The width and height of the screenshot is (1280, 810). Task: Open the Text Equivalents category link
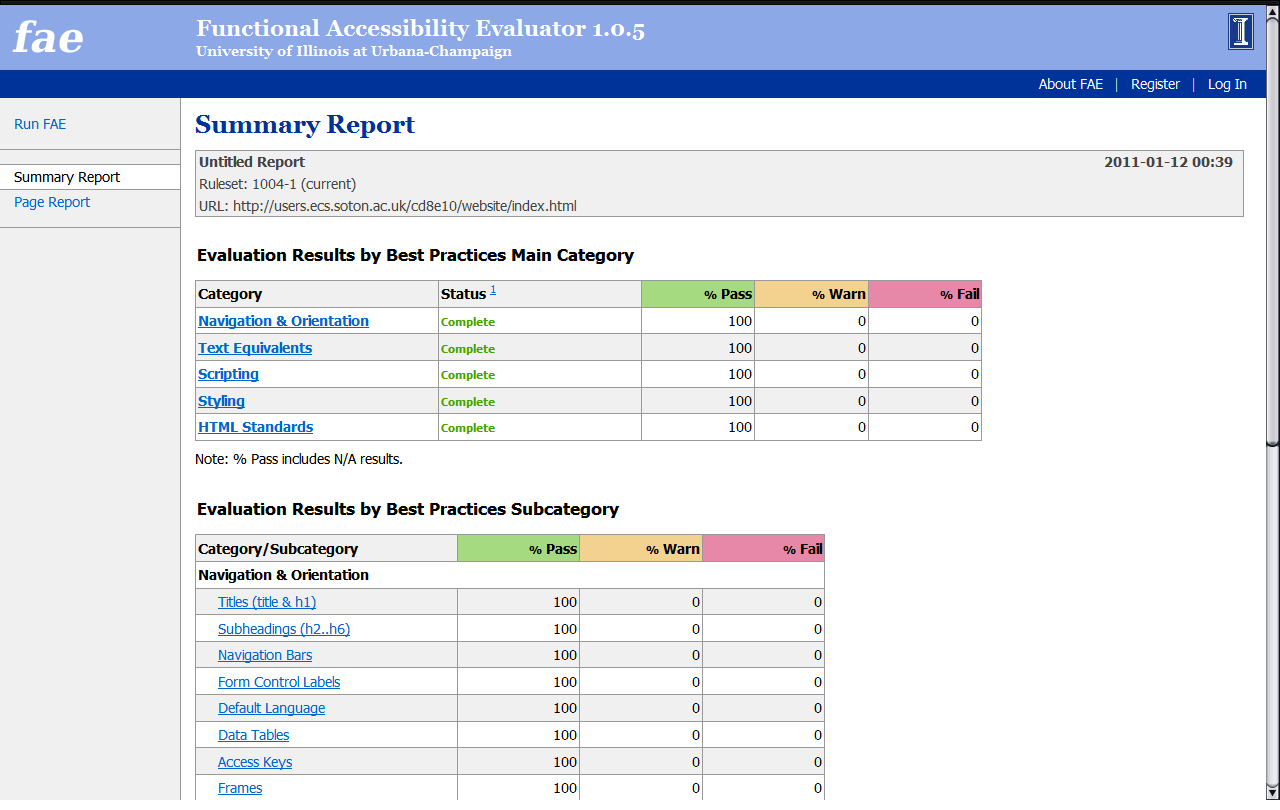(x=255, y=348)
